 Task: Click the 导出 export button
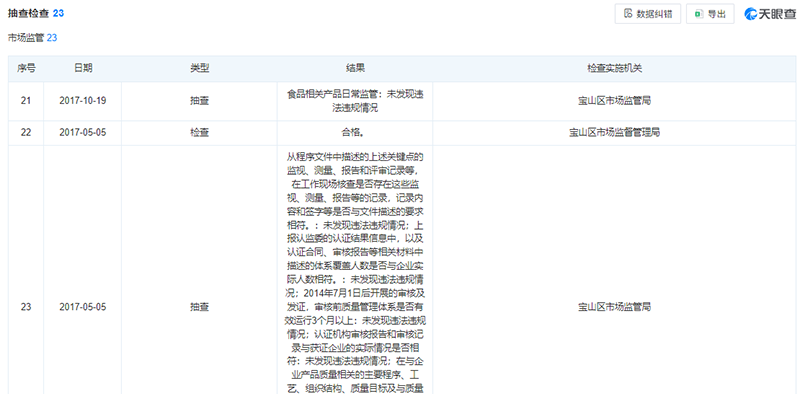click(x=710, y=14)
